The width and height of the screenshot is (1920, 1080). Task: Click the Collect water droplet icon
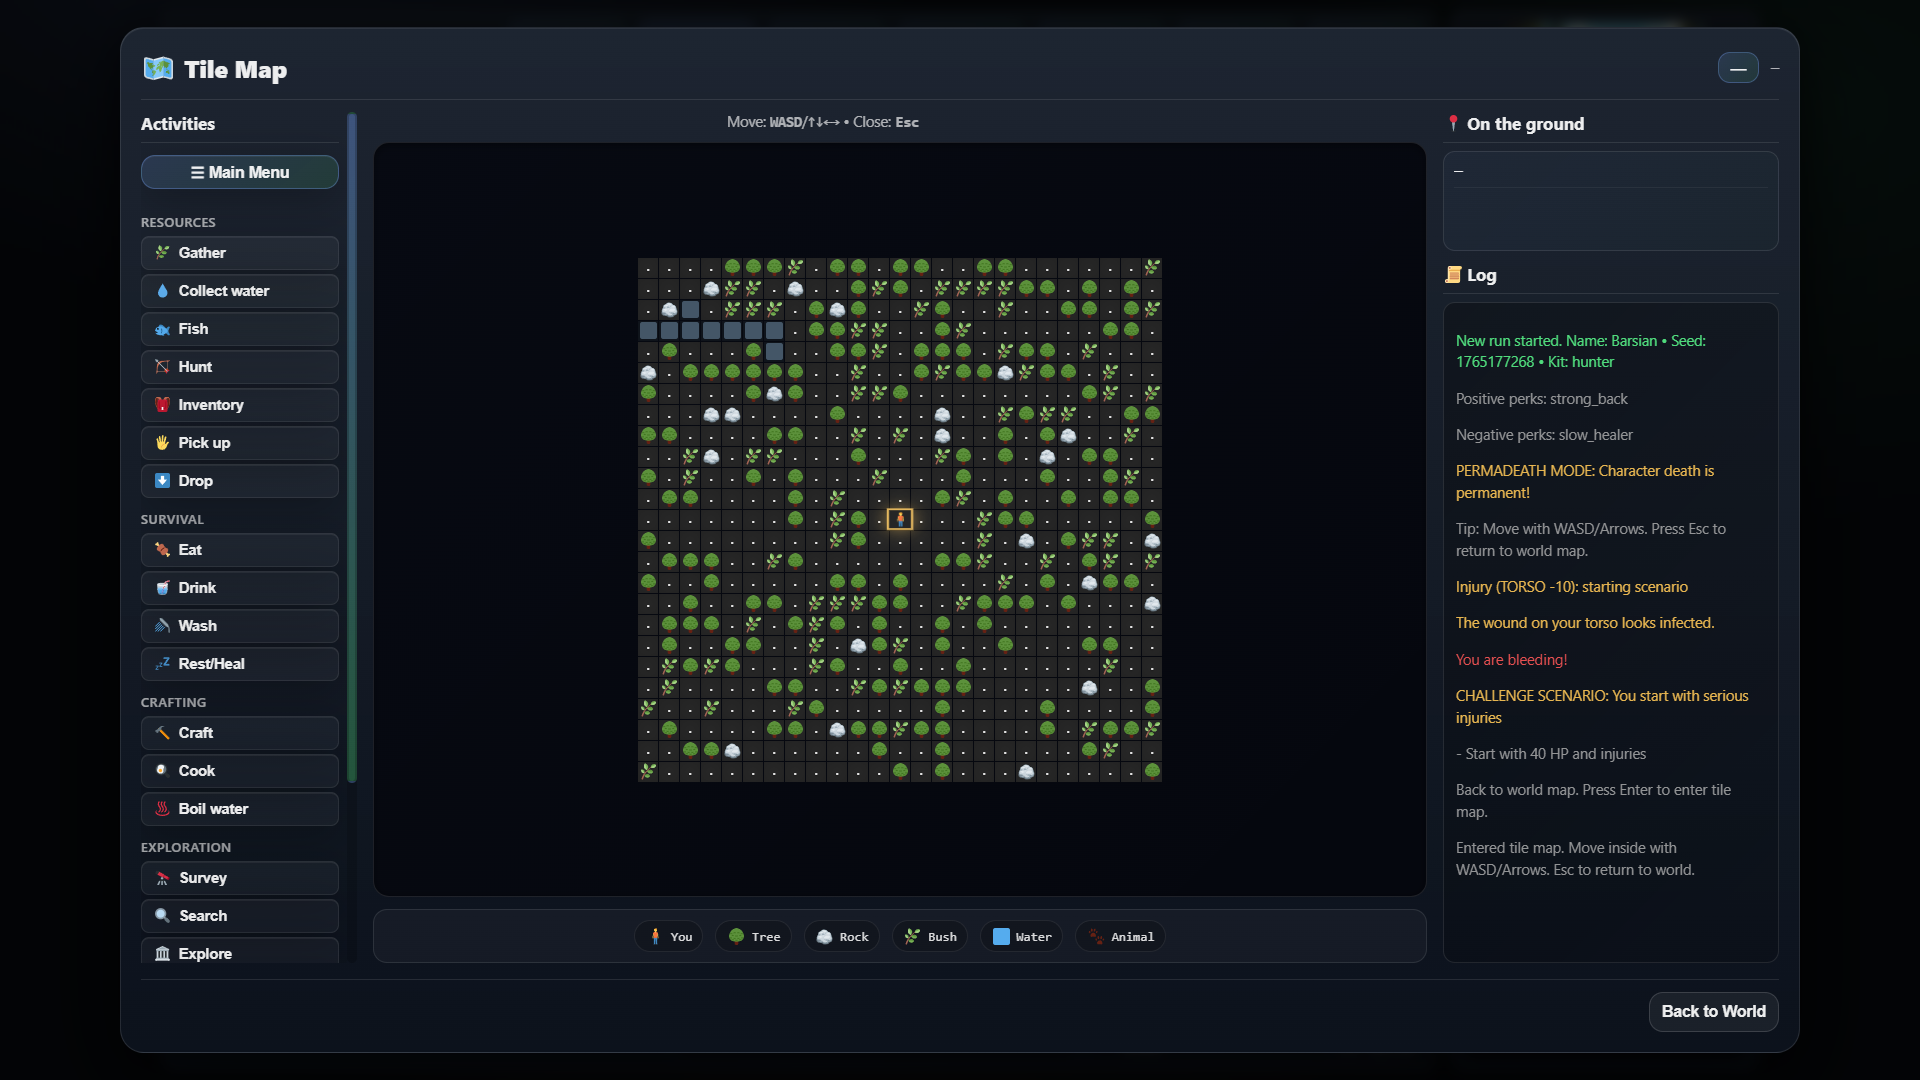[x=163, y=291]
